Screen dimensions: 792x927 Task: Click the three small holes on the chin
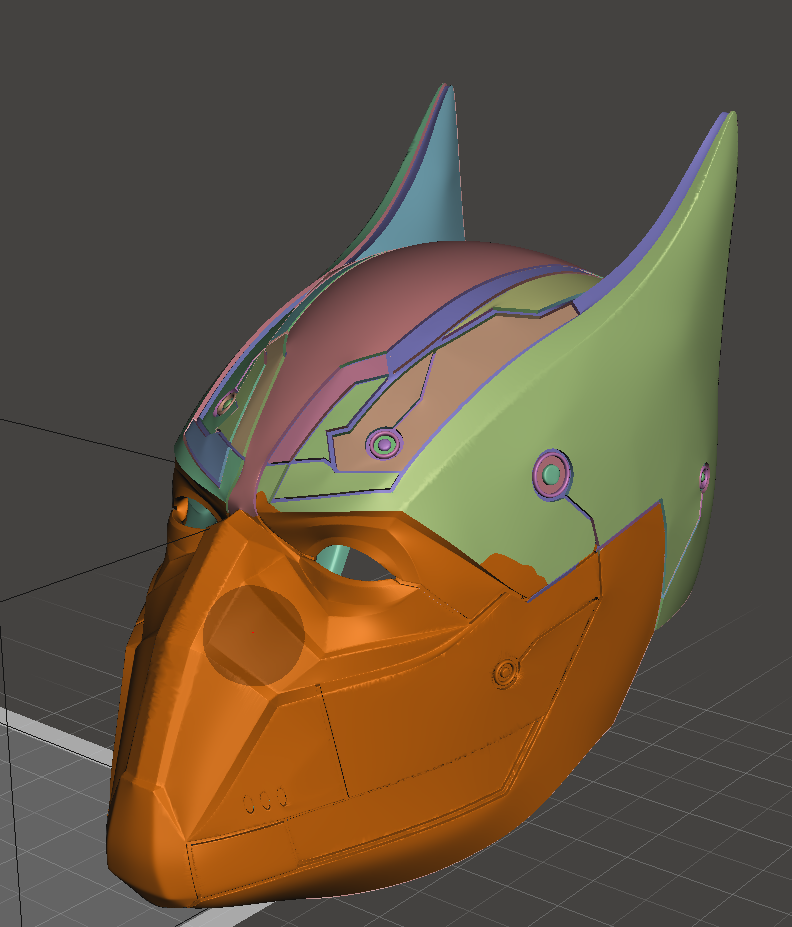[266, 797]
